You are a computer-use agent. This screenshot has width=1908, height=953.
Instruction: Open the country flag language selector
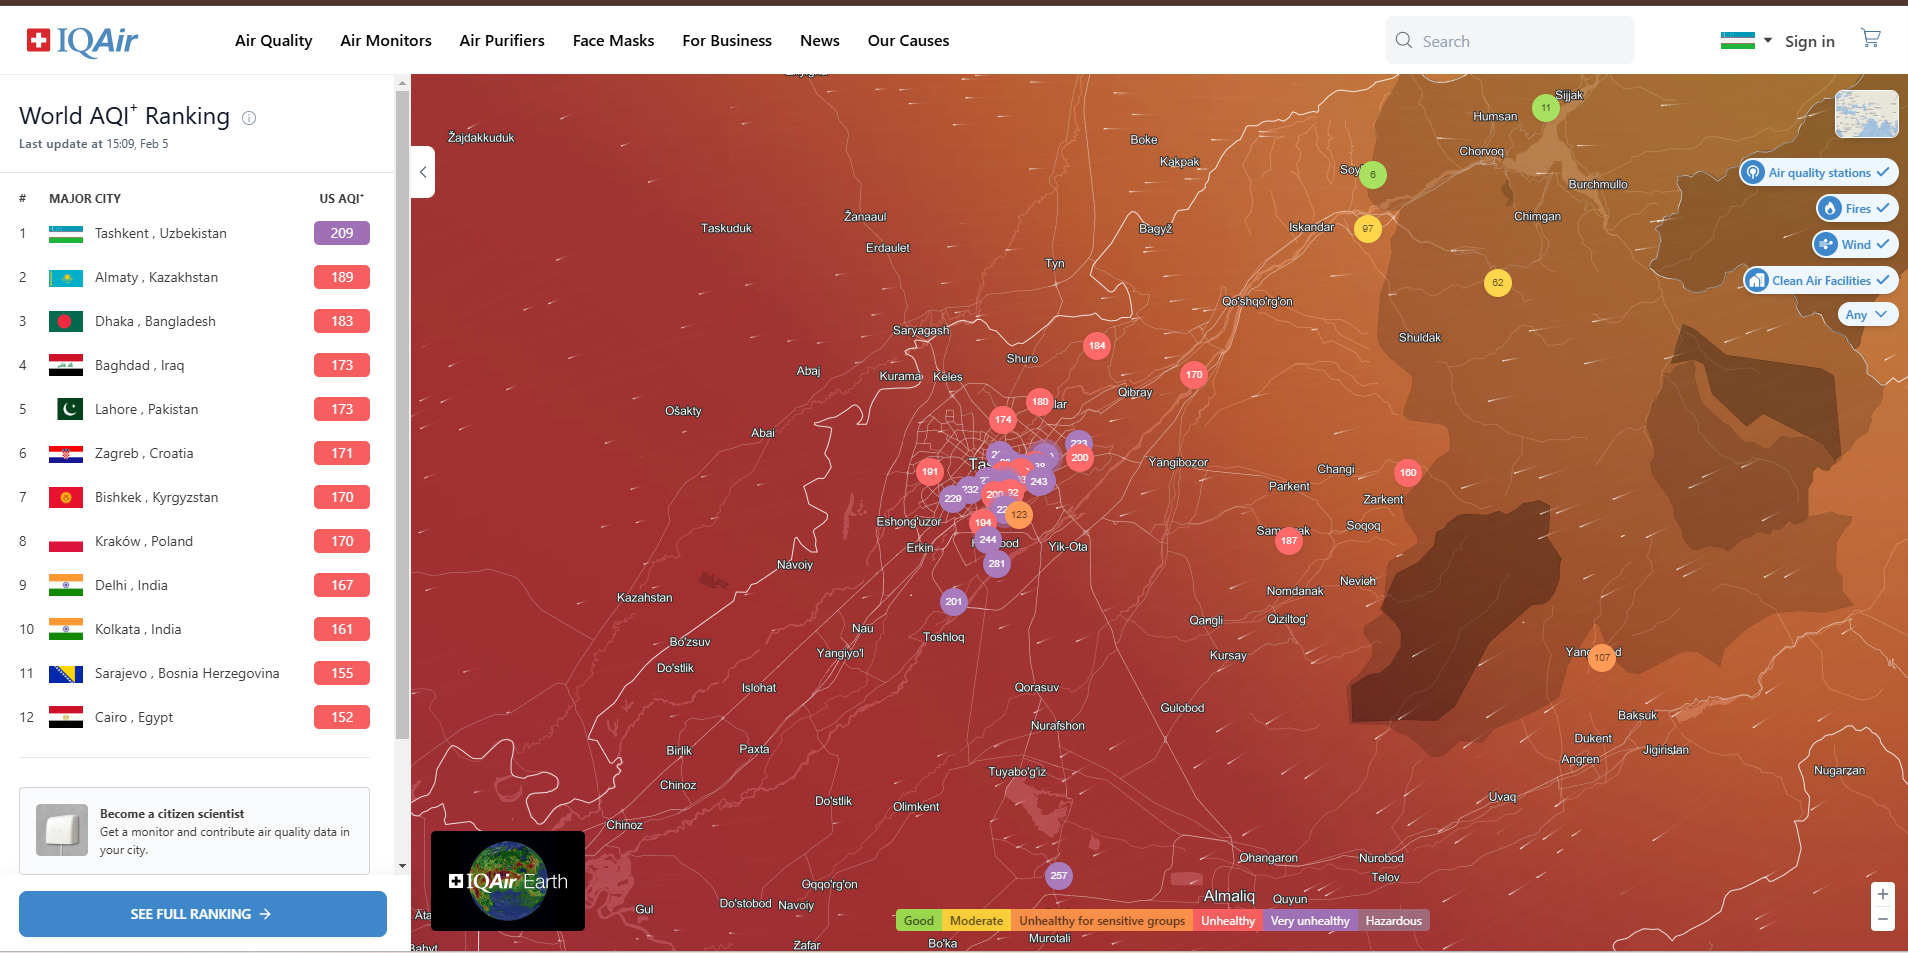[1745, 41]
